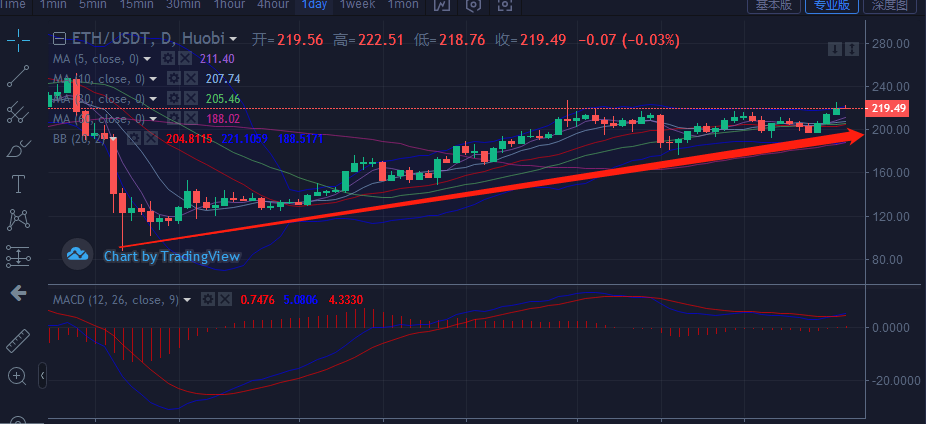Open MA (5, close, 0) dropdown arrow
This screenshot has height=424, width=926.
147,58
